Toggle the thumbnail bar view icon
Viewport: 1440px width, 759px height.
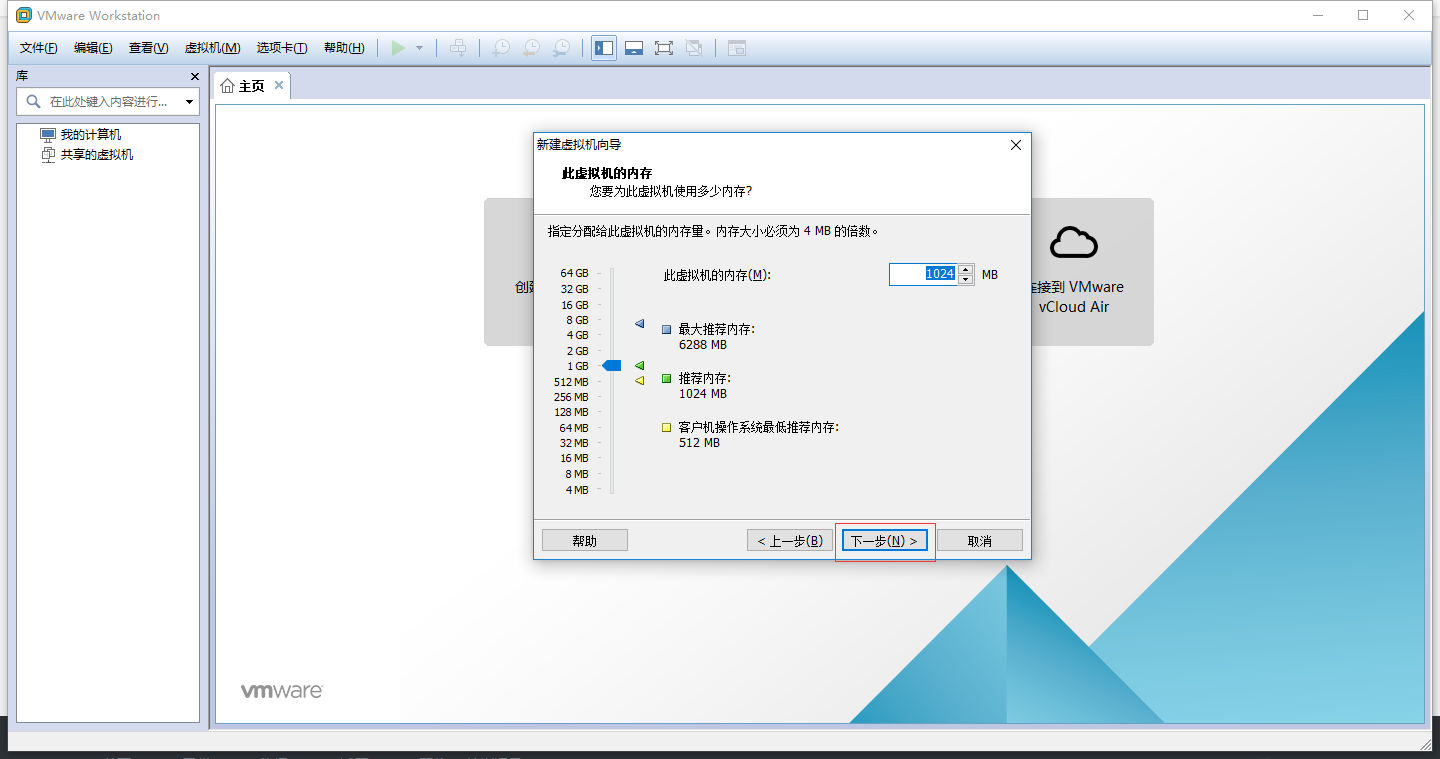point(634,48)
